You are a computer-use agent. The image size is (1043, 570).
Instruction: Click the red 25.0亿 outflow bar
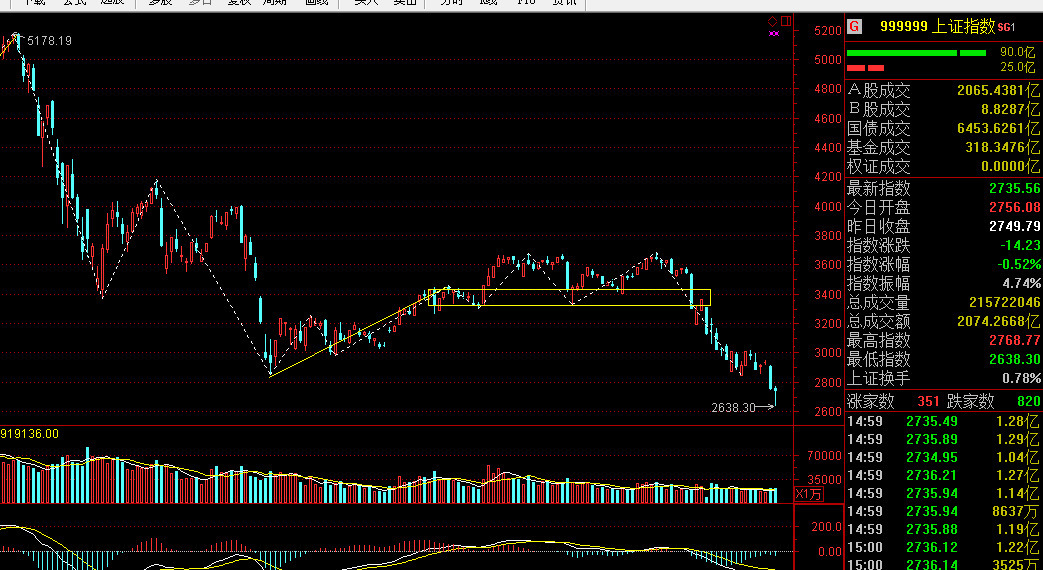click(865, 68)
